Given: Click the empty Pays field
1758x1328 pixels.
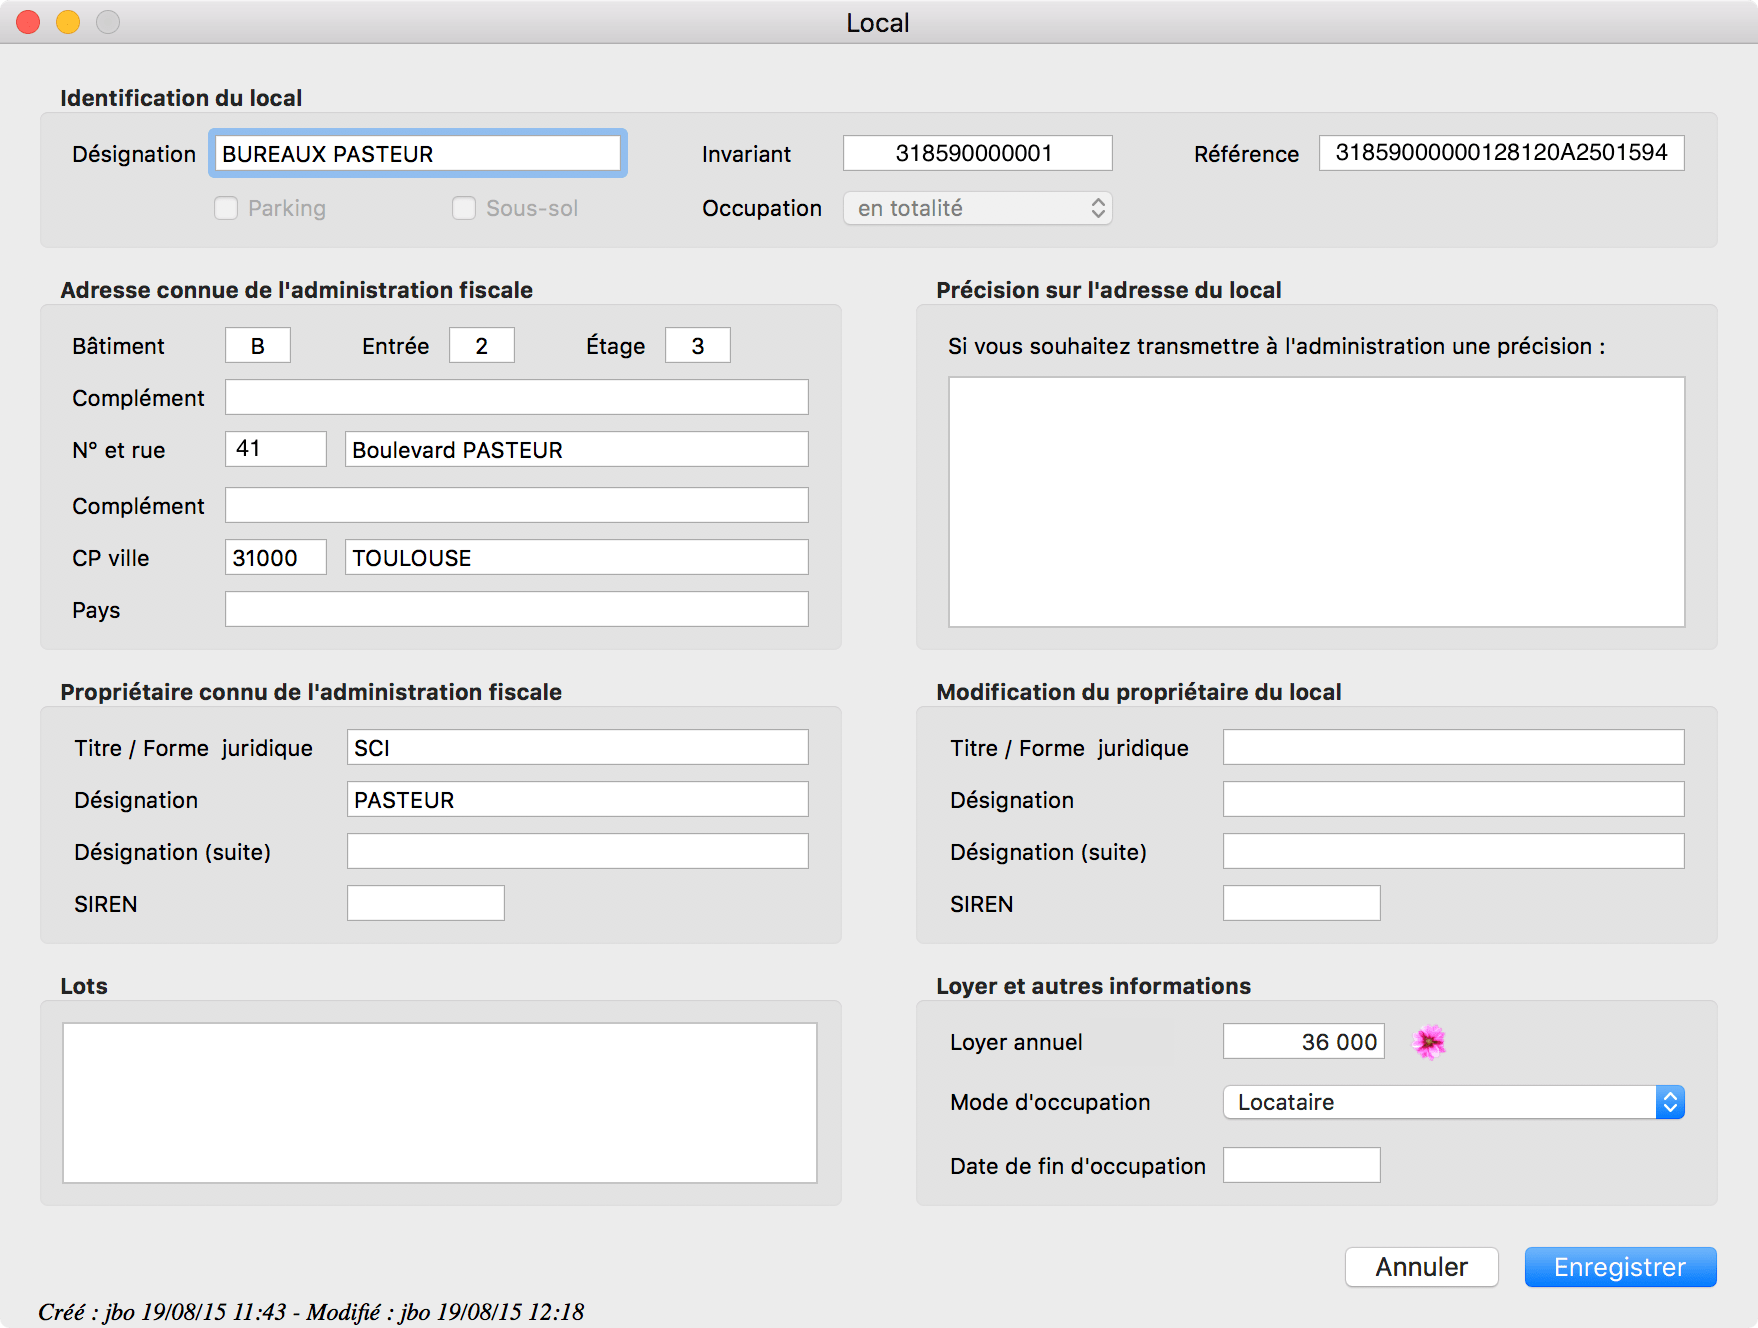Looking at the screenshot, I should [x=516, y=609].
